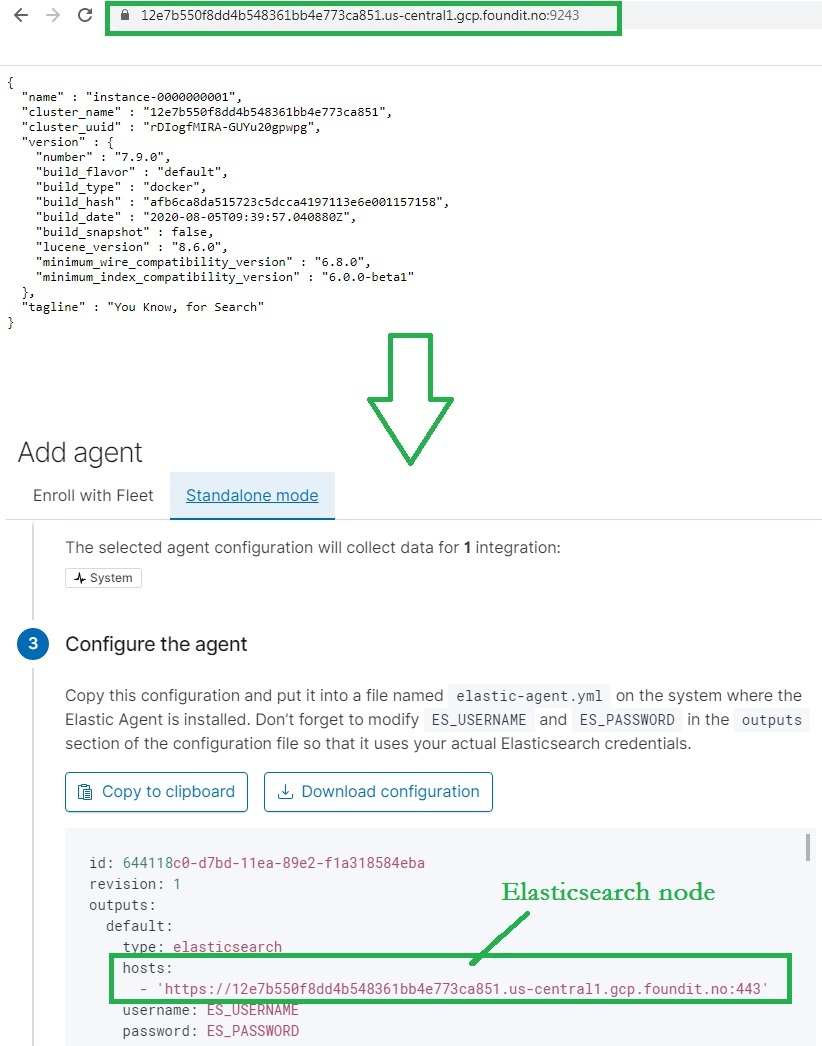Click the ES_PASSWORD placeholder in the config
The width and height of the screenshot is (822, 1046).
click(x=254, y=1031)
